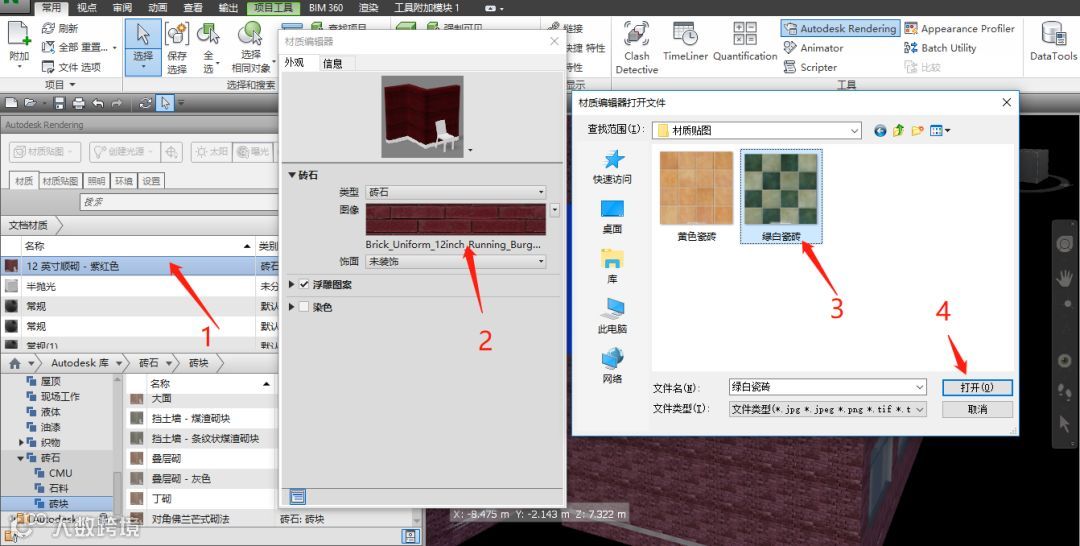Open the Scripter tool

pyautogui.click(x=811, y=67)
